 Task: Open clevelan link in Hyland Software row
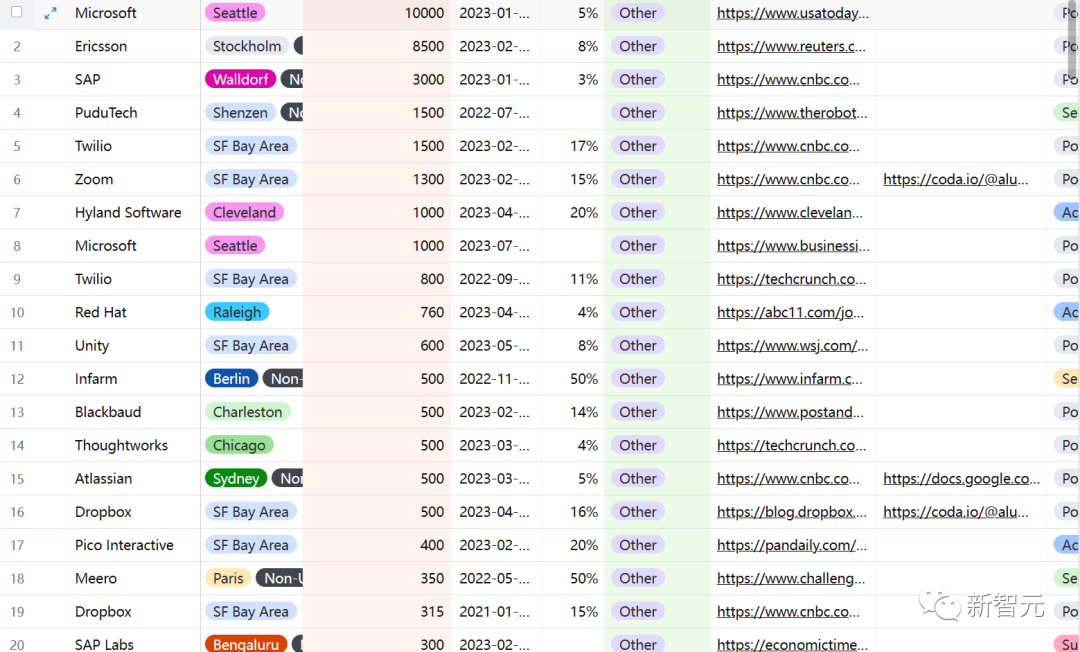click(789, 213)
